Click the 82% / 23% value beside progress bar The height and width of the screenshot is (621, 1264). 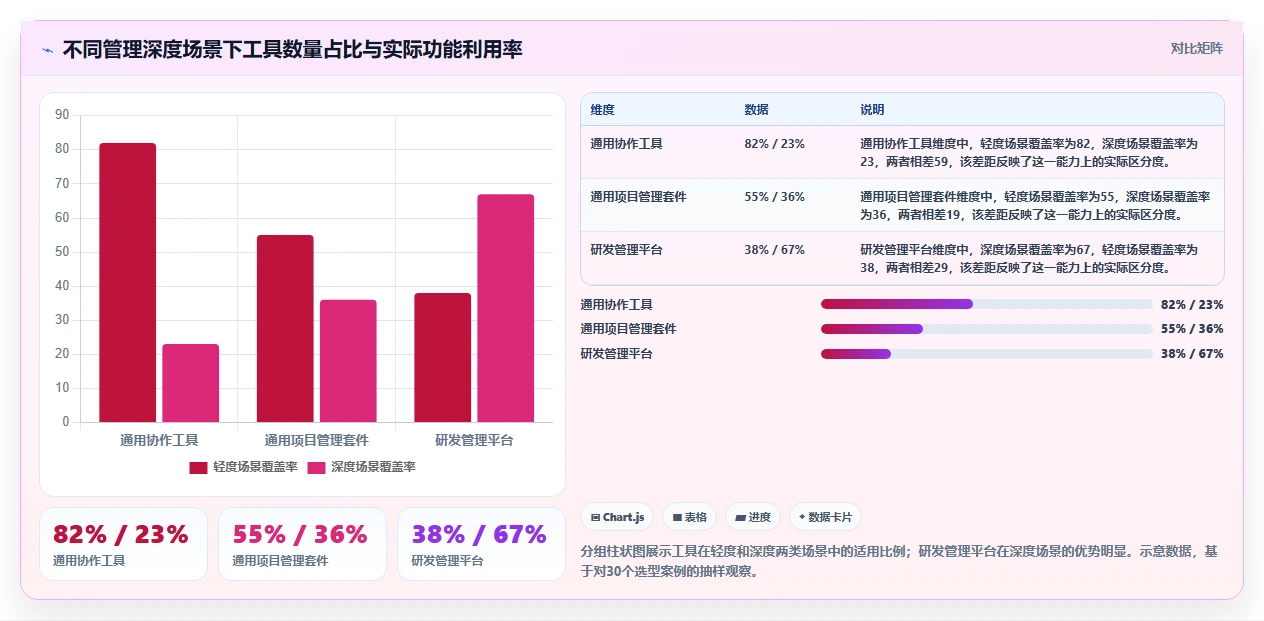(1192, 305)
